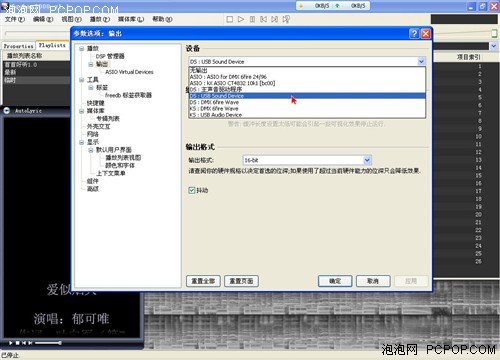Open the 视图 menu

point(71,19)
